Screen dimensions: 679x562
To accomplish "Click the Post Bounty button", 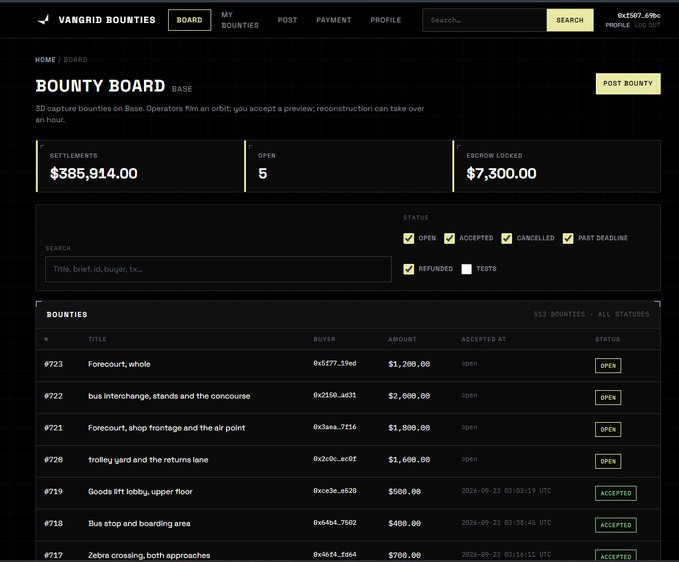I will click(x=628, y=84).
